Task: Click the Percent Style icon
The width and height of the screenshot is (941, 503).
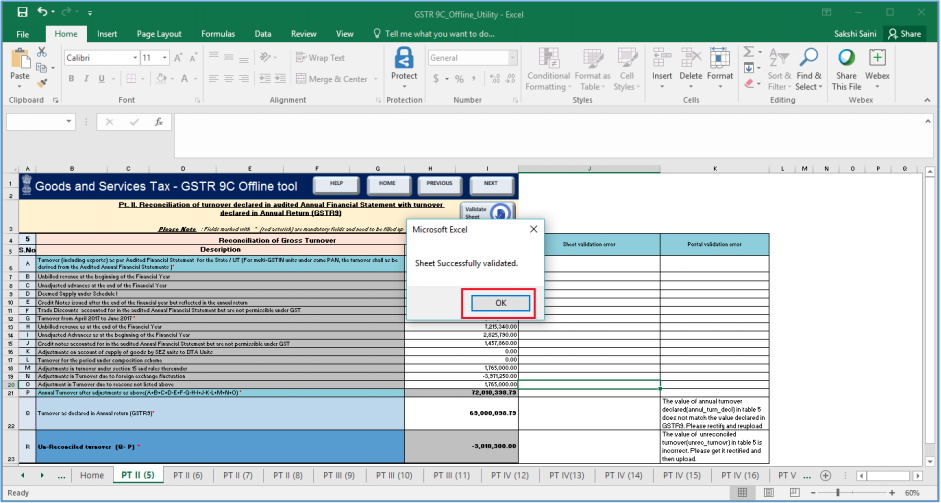Action: pos(459,79)
